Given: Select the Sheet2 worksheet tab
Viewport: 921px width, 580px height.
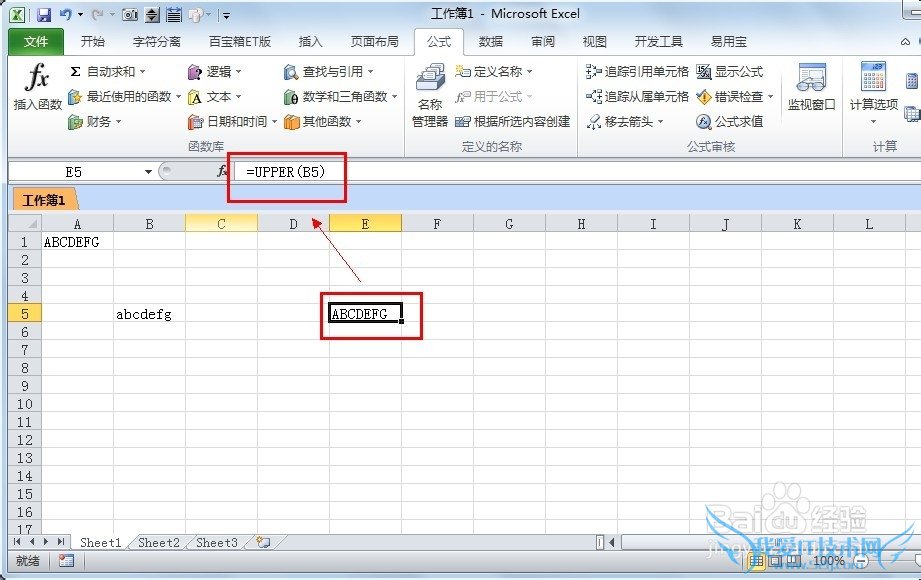Looking at the screenshot, I should [159, 542].
